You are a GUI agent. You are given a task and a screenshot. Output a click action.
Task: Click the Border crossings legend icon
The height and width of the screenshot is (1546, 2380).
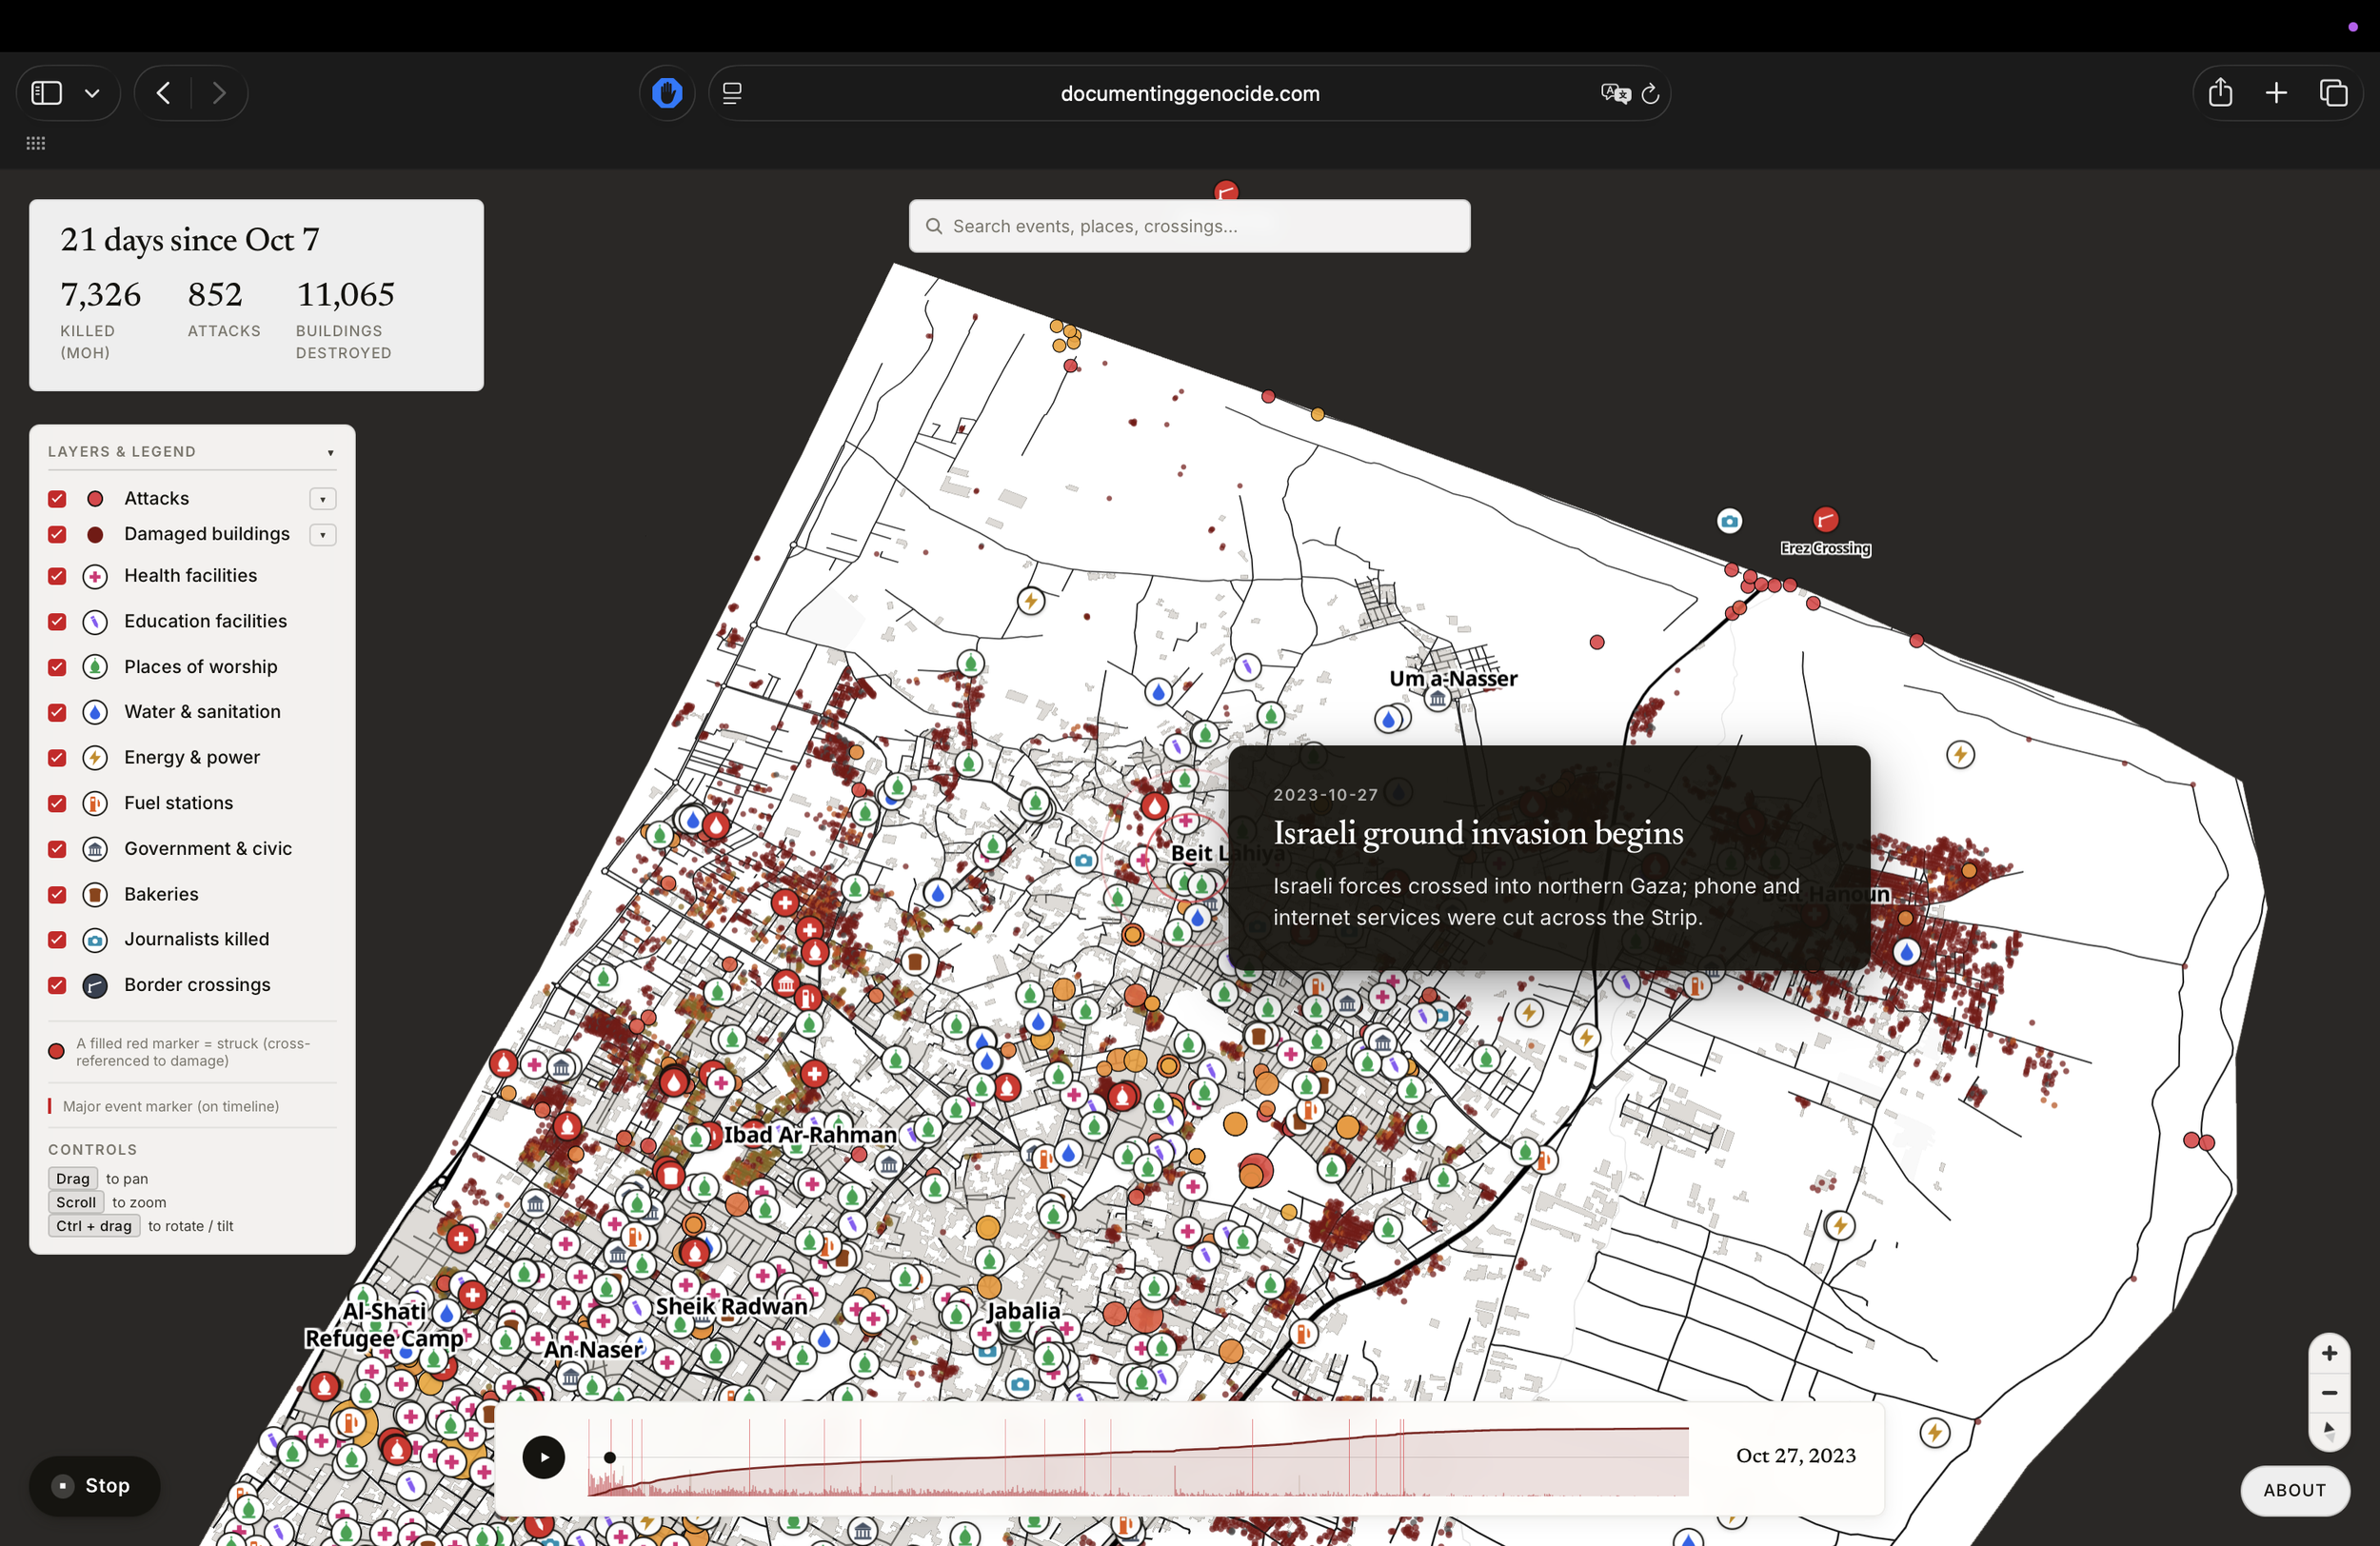pos(95,985)
